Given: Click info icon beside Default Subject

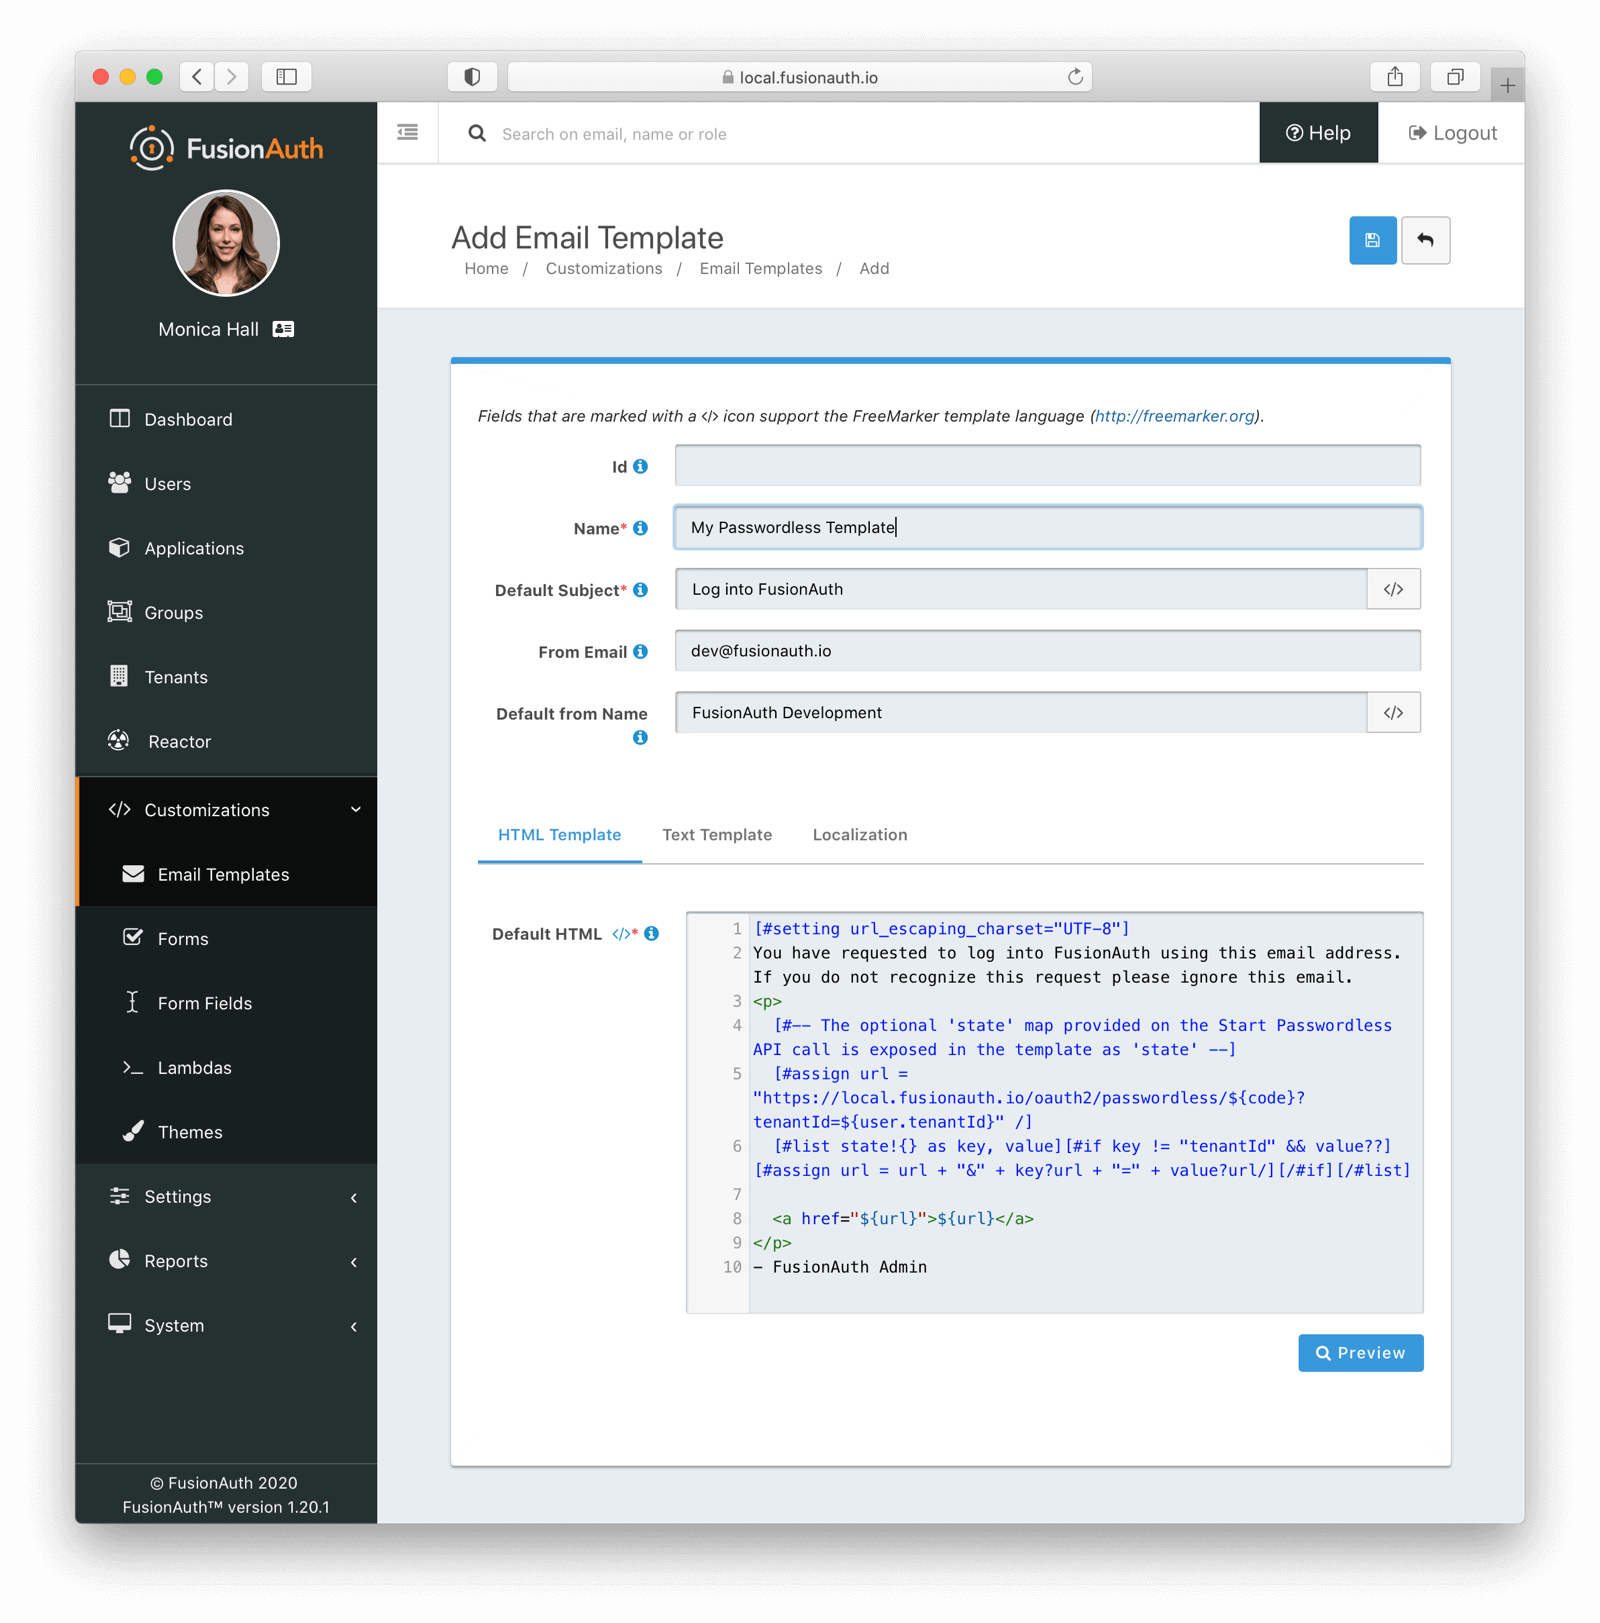Looking at the screenshot, I should [641, 590].
